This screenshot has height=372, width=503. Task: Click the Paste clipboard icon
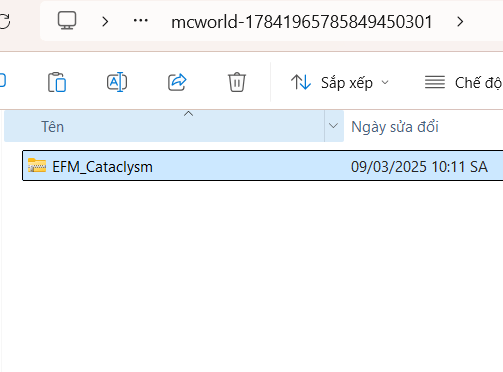pos(57,82)
